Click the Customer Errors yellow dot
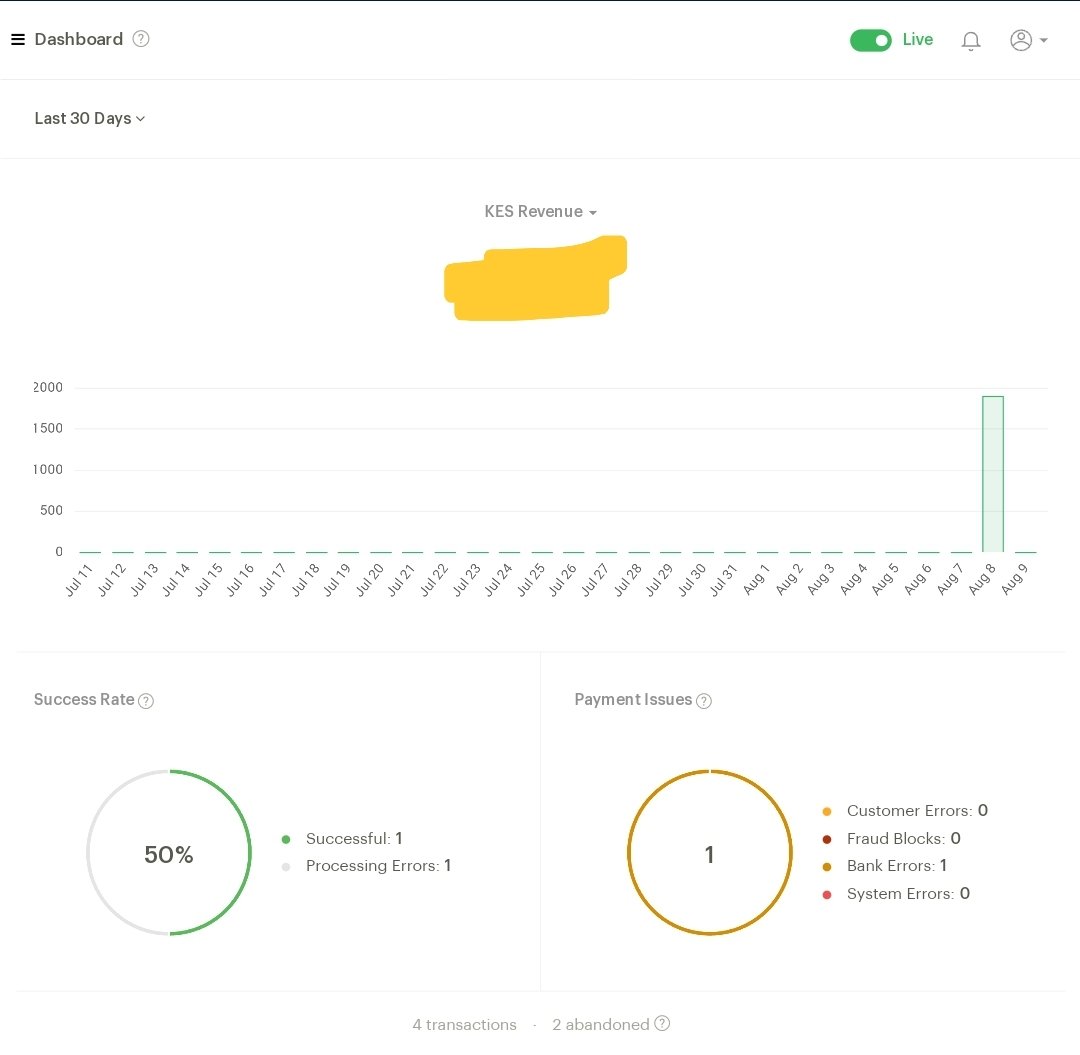The width and height of the screenshot is (1080, 1055). click(829, 811)
